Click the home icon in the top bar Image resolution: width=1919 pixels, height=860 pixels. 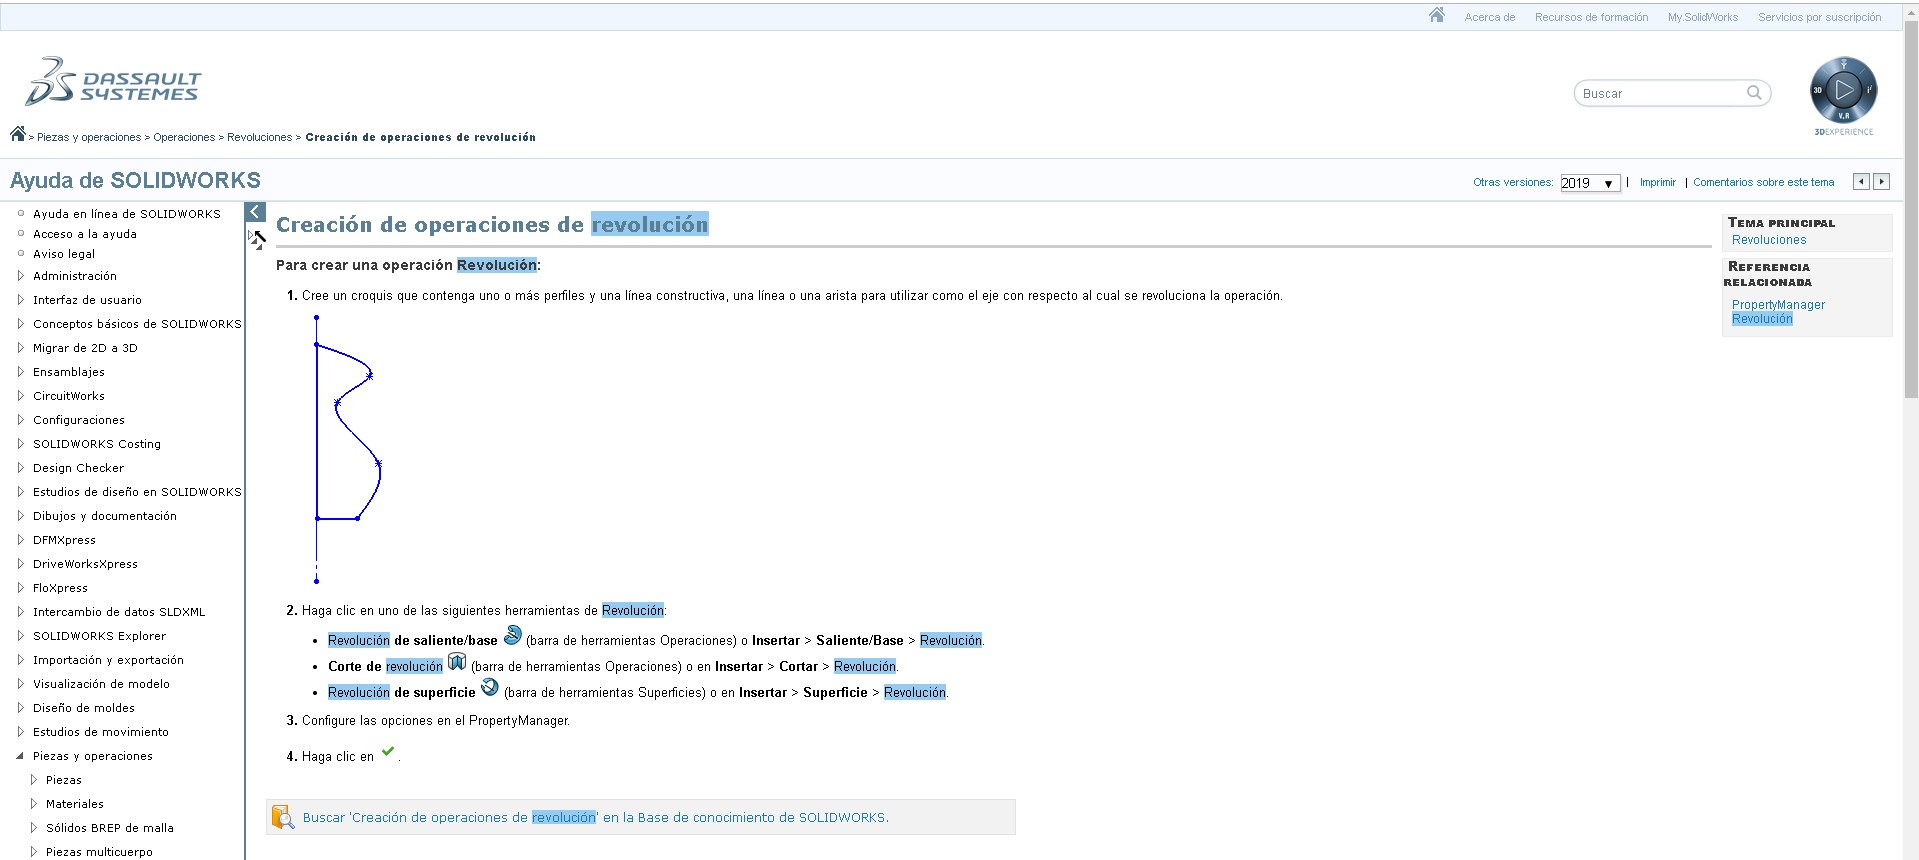[x=1437, y=15]
